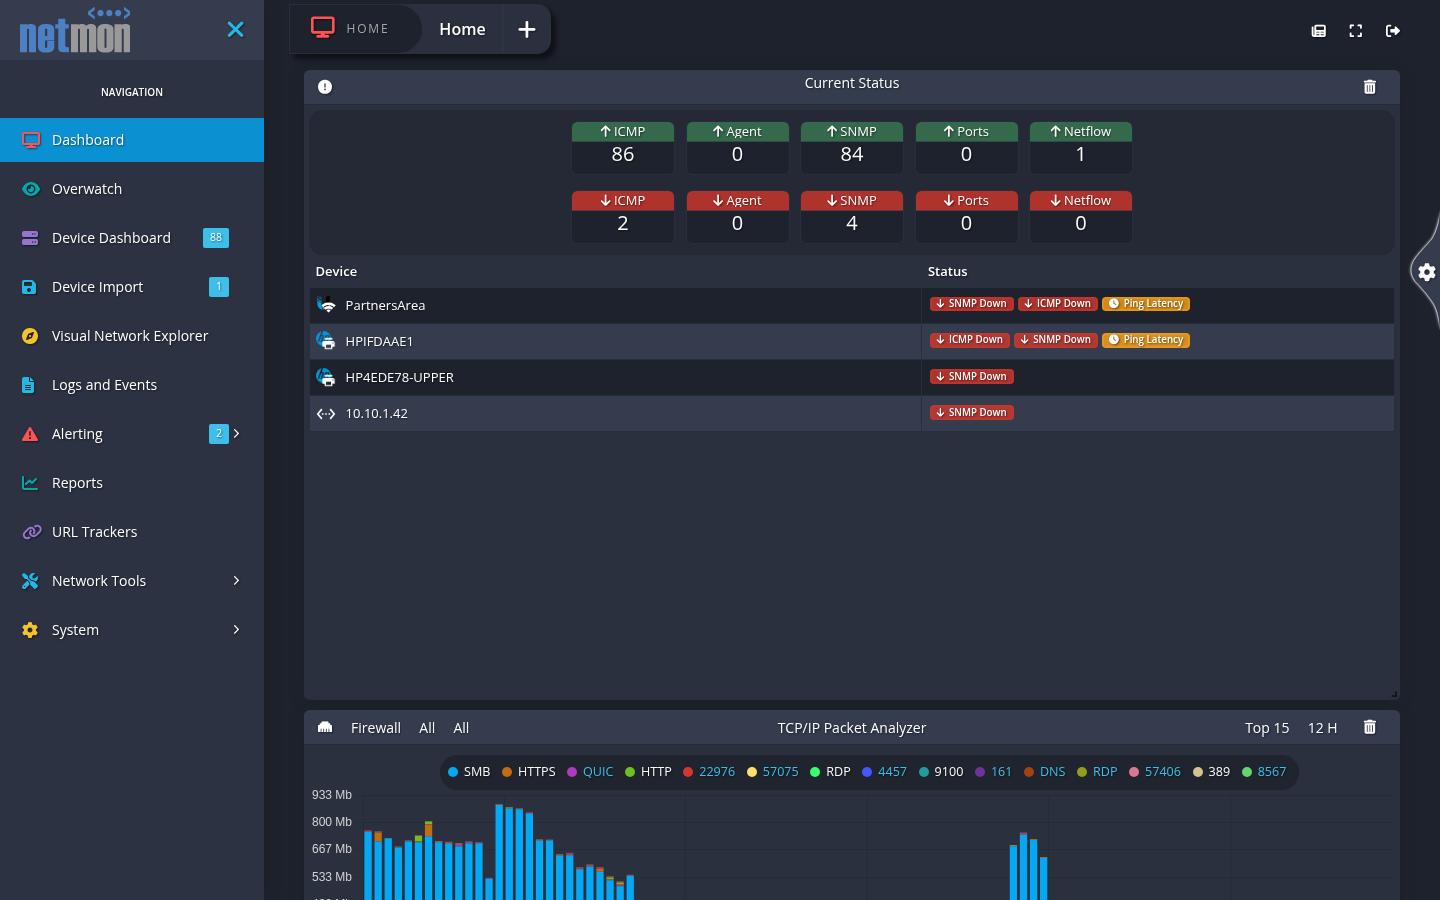Click the Overwatch eye icon
Viewport: 1440px width, 900px height.
tap(30, 189)
